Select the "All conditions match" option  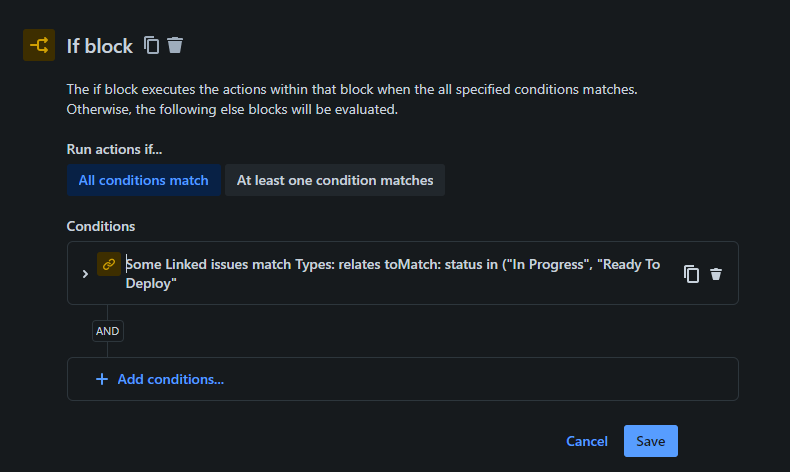(143, 180)
